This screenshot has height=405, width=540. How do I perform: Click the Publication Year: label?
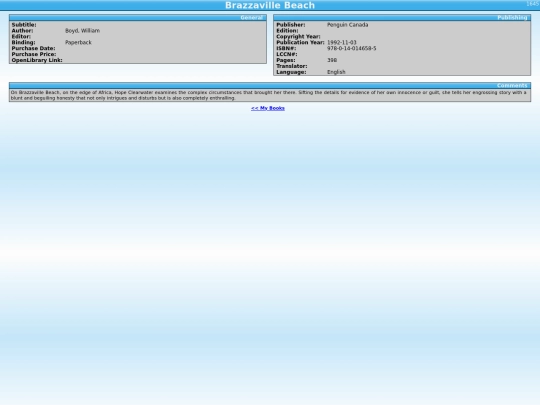pos(300,42)
